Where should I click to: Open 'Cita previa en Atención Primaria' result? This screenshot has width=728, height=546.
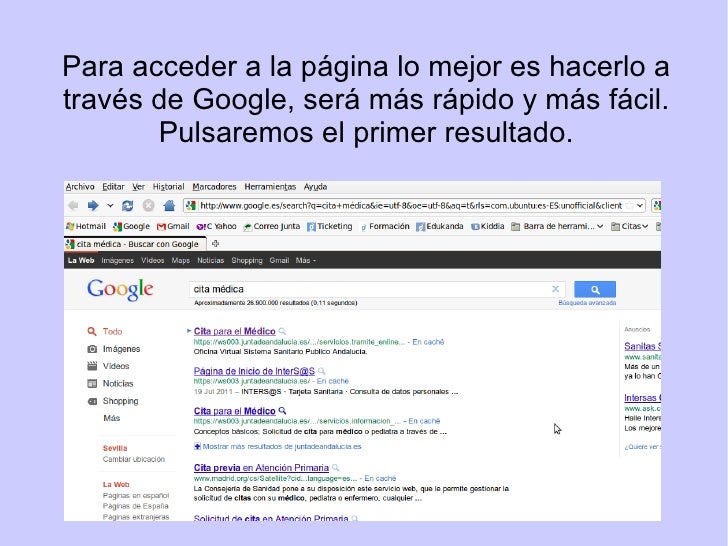point(261,468)
